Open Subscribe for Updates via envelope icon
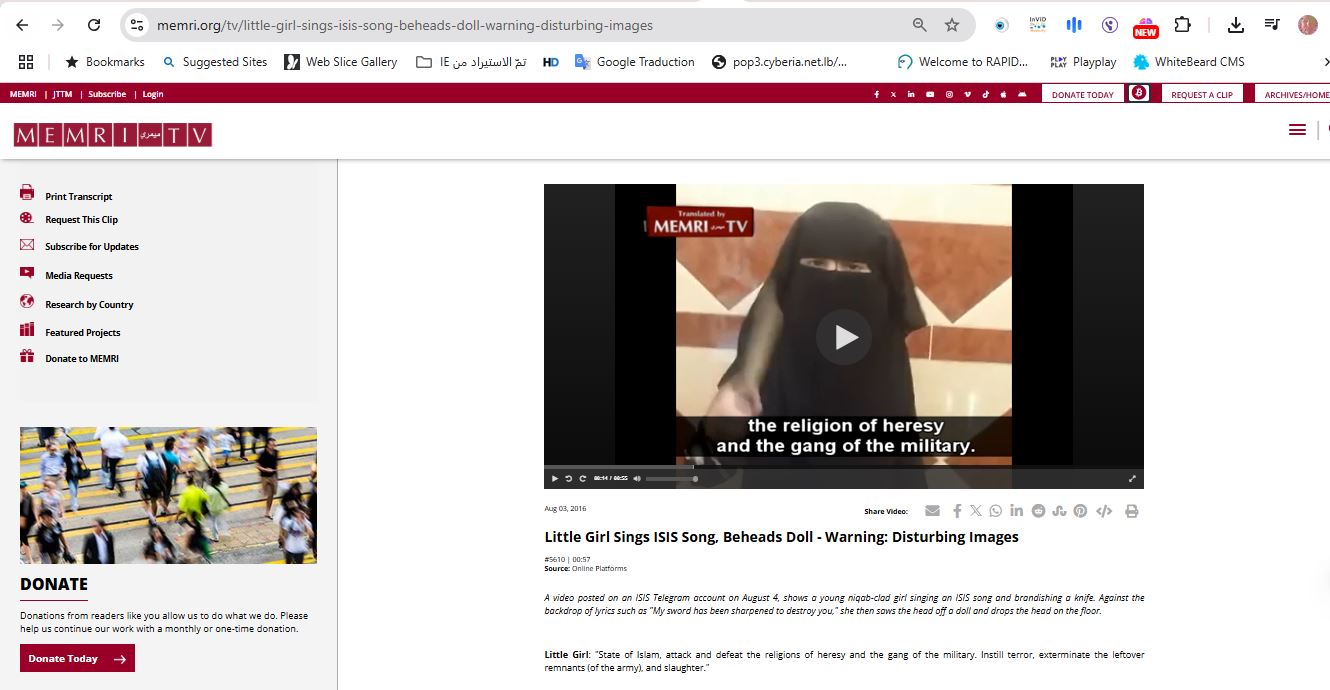This screenshot has width=1330, height=690. pos(29,246)
